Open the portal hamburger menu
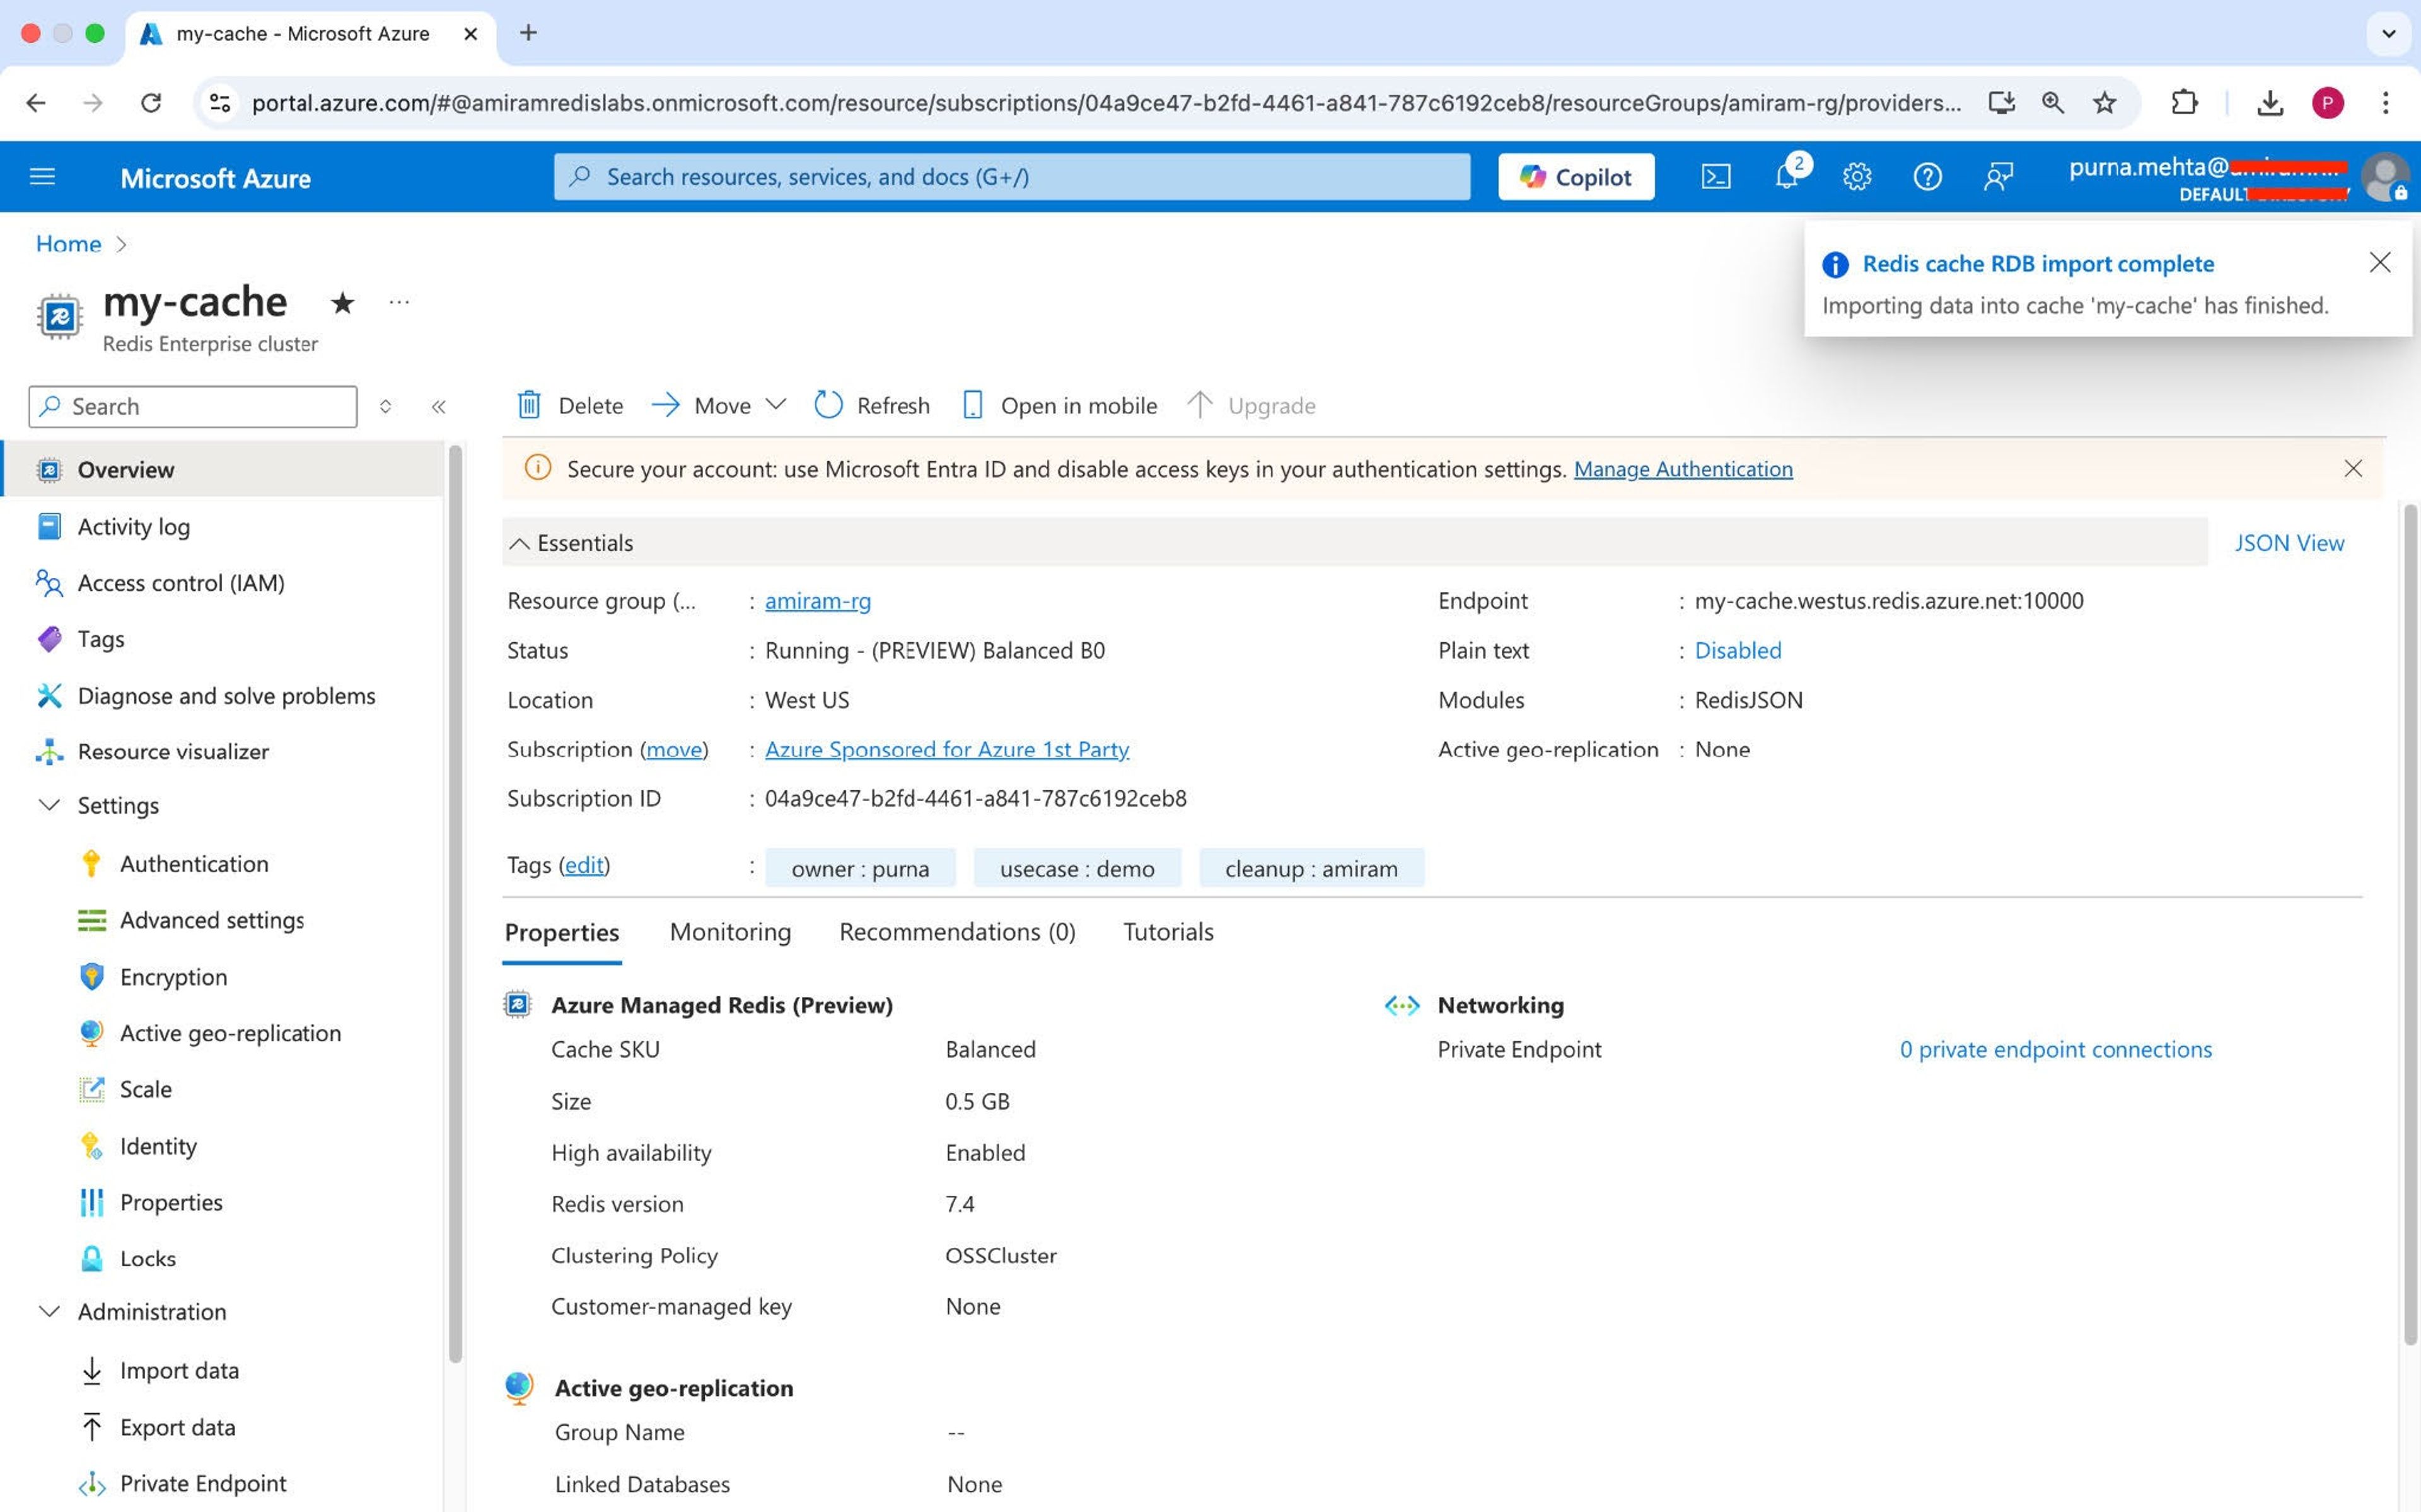This screenshot has width=2421, height=1512. [42, 177]
